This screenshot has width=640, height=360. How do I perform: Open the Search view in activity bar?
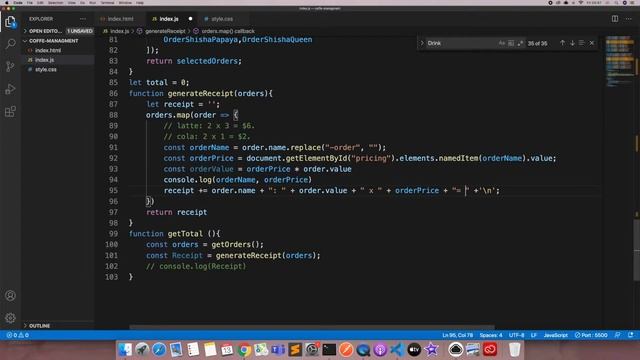click(x=11, y=44)
